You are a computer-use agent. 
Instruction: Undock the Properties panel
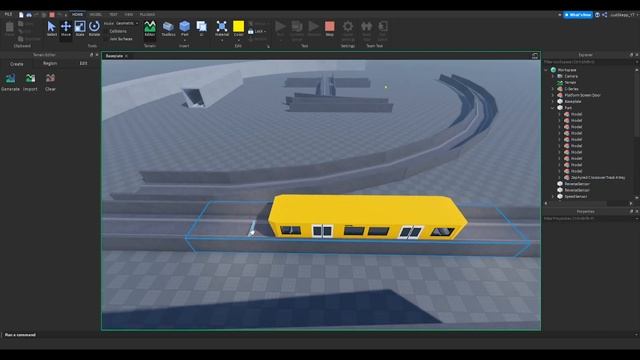pyautogui.click(x=631, y=211)
